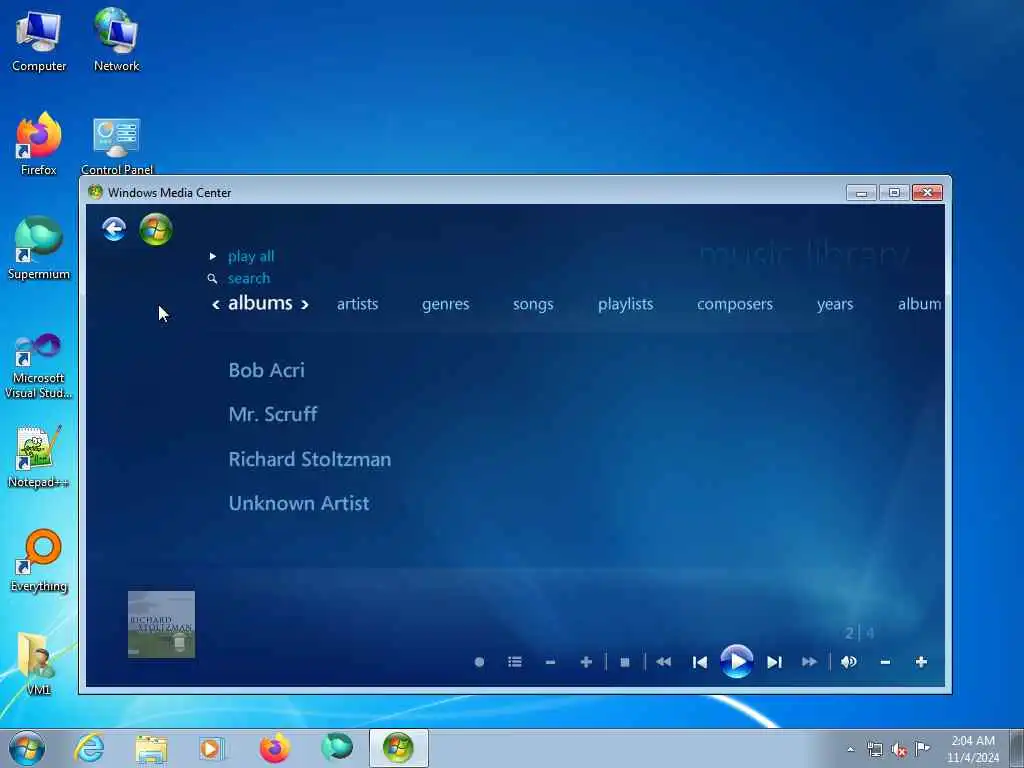The height and width of the screenshot is (768, 1024).
Task: Decrease volume with the minus button
Action: (885, 662)
